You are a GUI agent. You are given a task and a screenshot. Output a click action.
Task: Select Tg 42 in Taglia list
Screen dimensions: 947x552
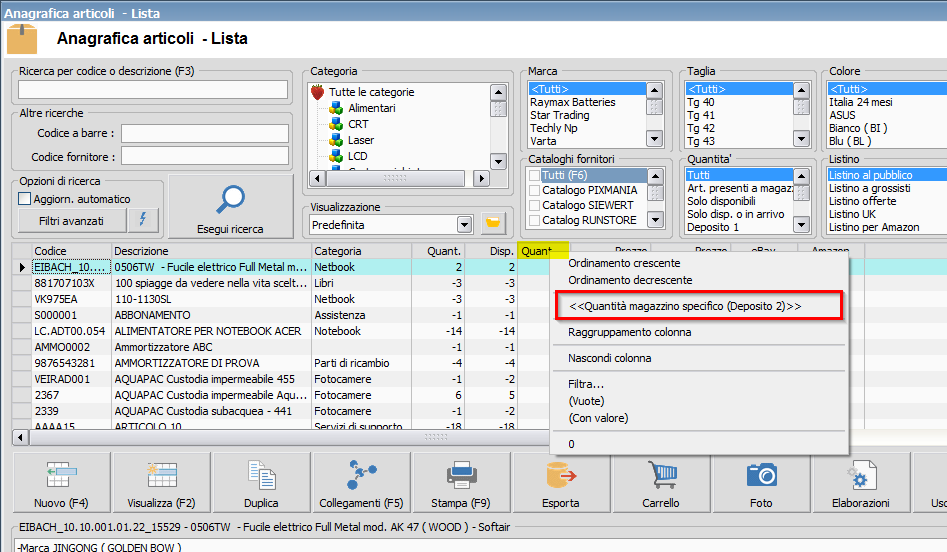(738, 128)
